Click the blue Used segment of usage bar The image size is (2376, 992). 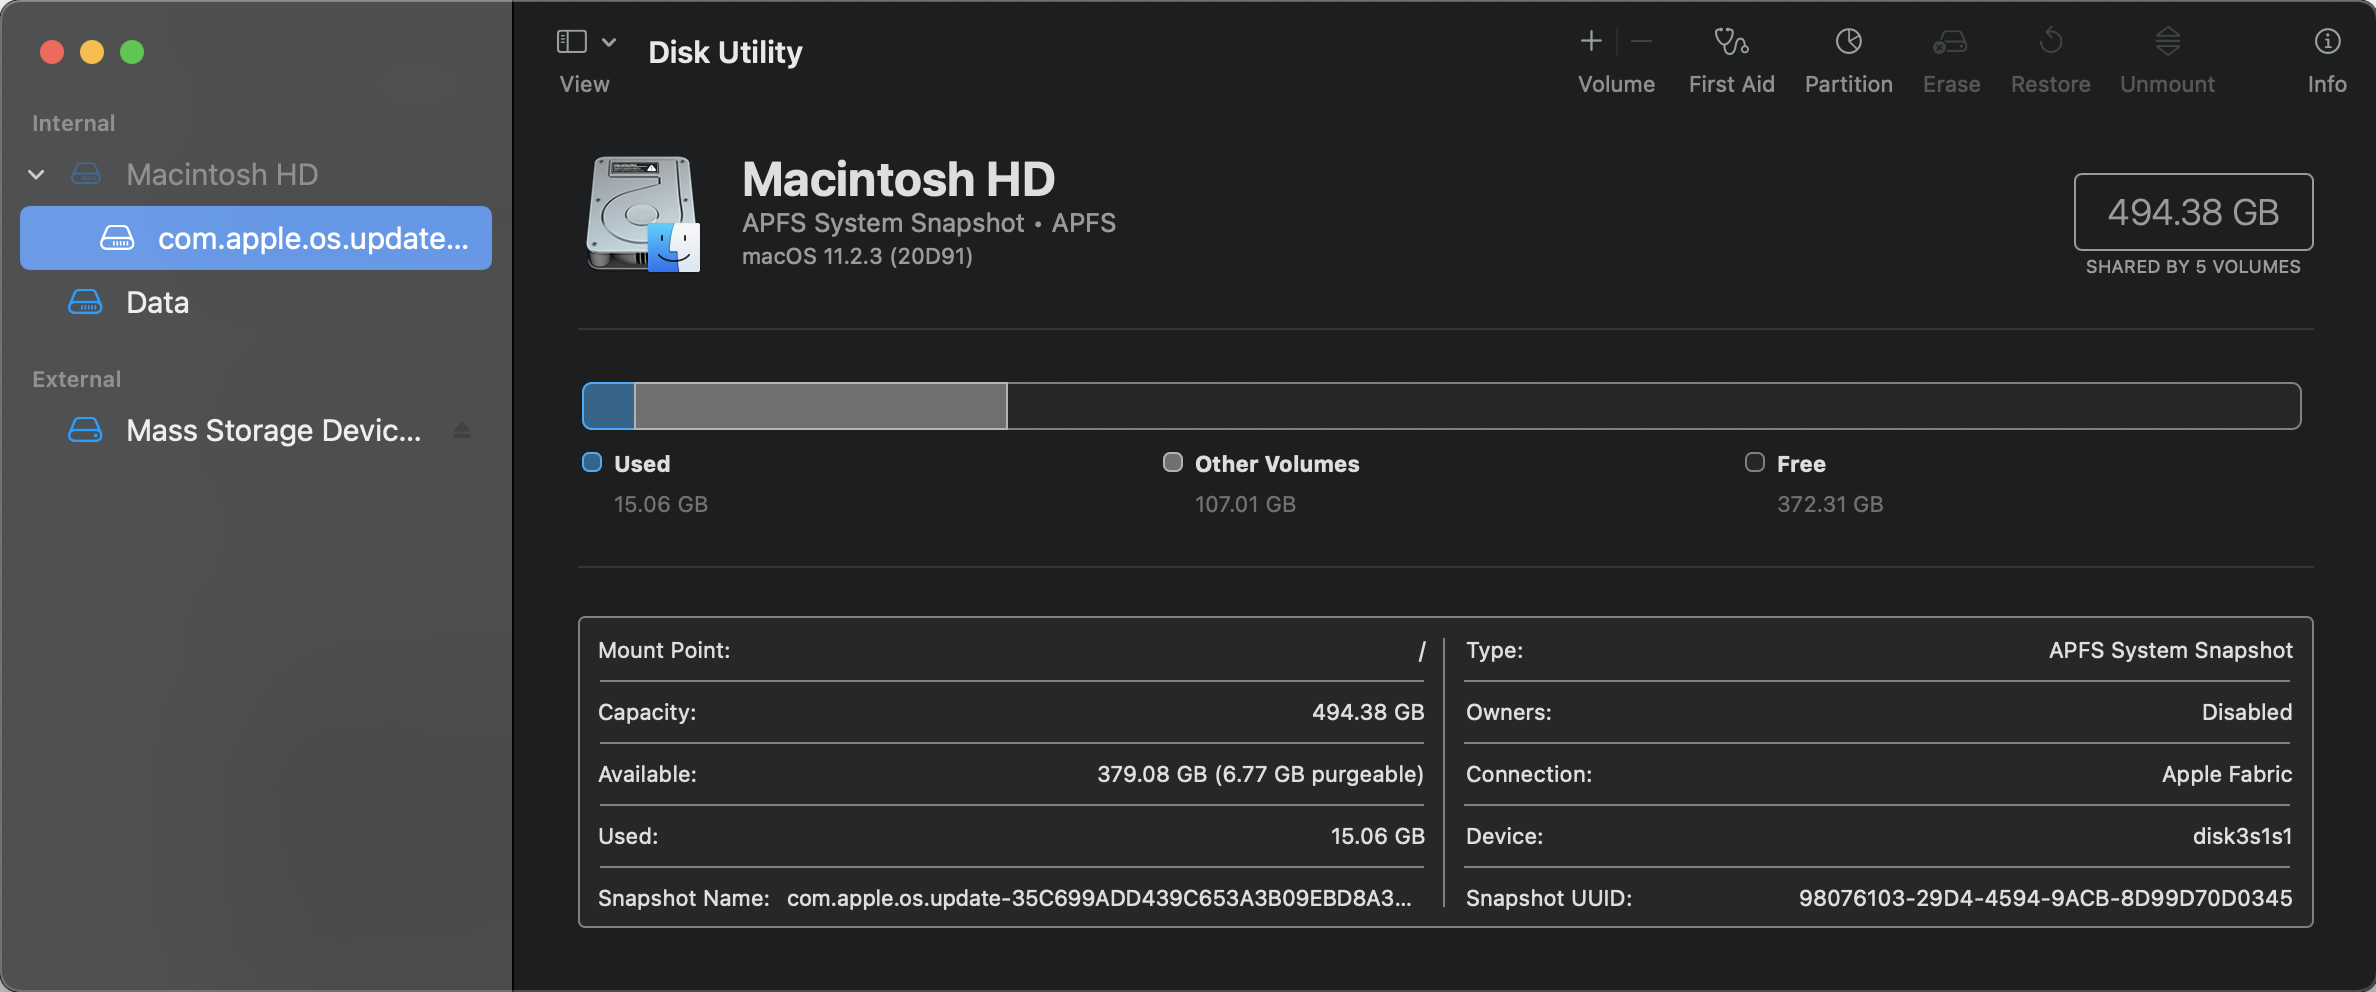coord(609,406)
